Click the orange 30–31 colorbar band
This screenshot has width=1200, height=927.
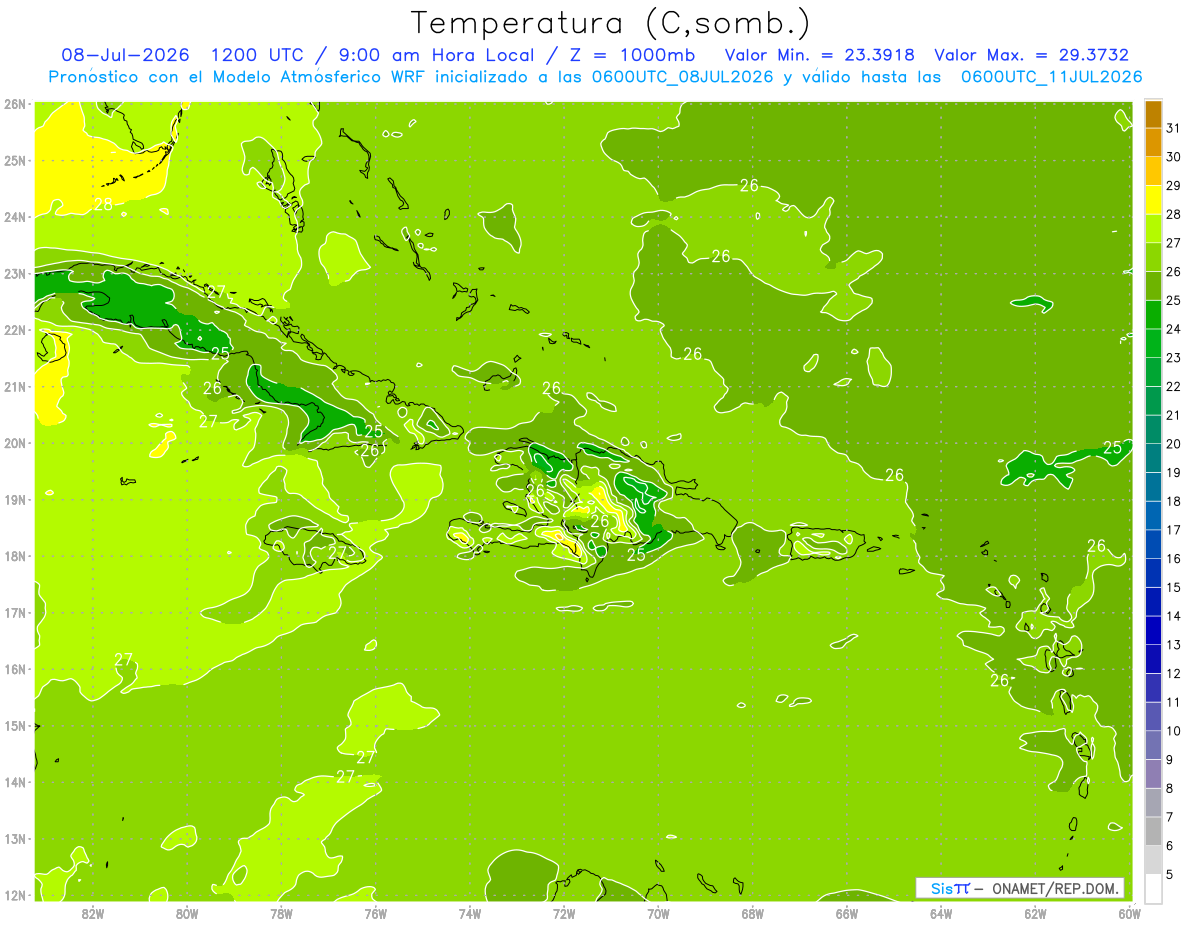(x=1153, y=143)
